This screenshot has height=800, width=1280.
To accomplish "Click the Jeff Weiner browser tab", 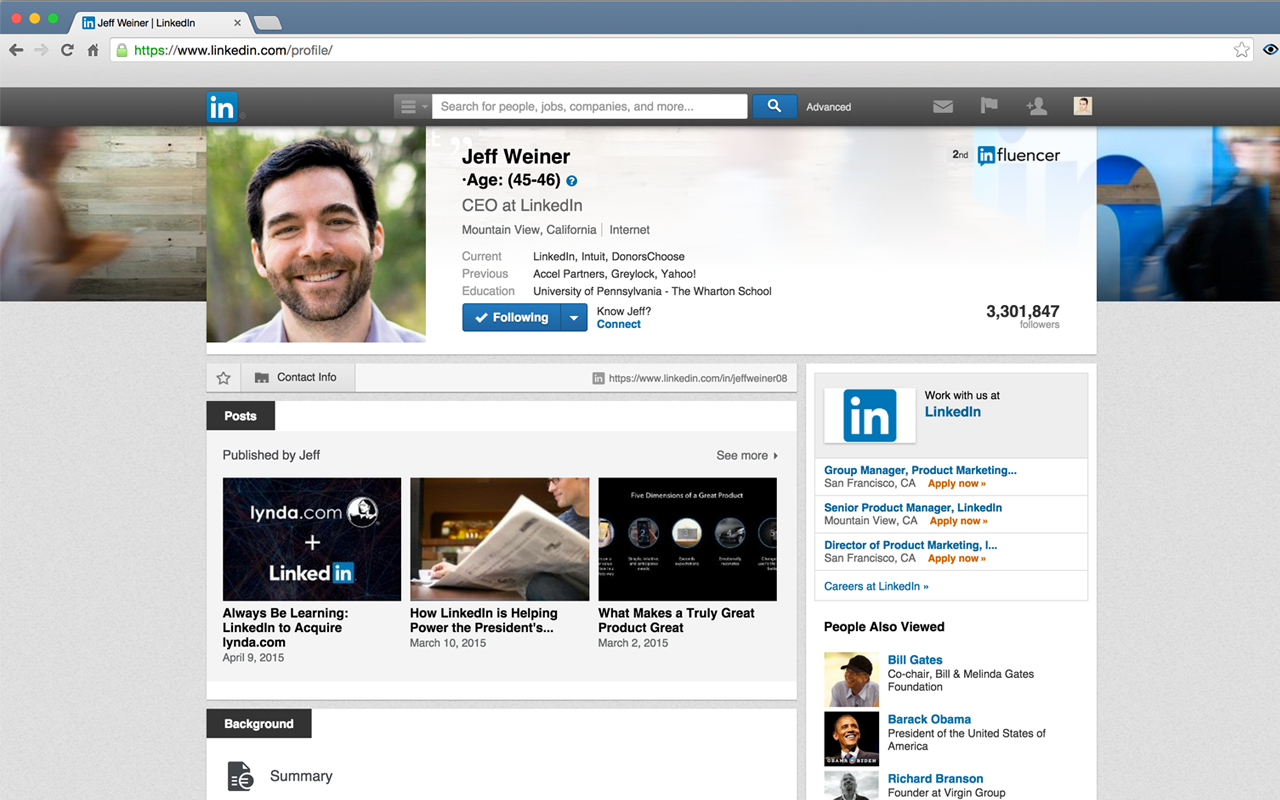I will (x=160, y=22).
